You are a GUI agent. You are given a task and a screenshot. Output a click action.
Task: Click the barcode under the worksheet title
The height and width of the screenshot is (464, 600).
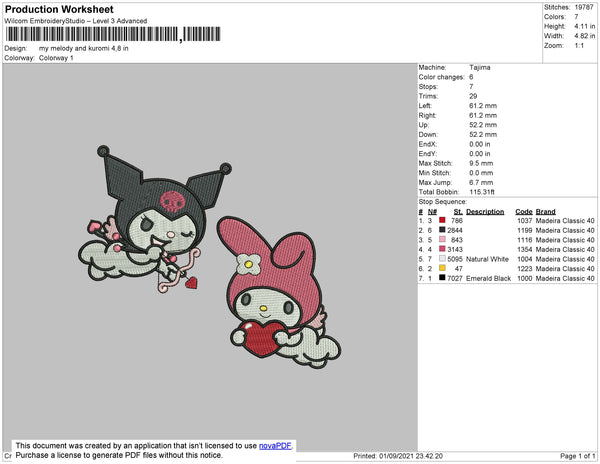click(113, 34)
